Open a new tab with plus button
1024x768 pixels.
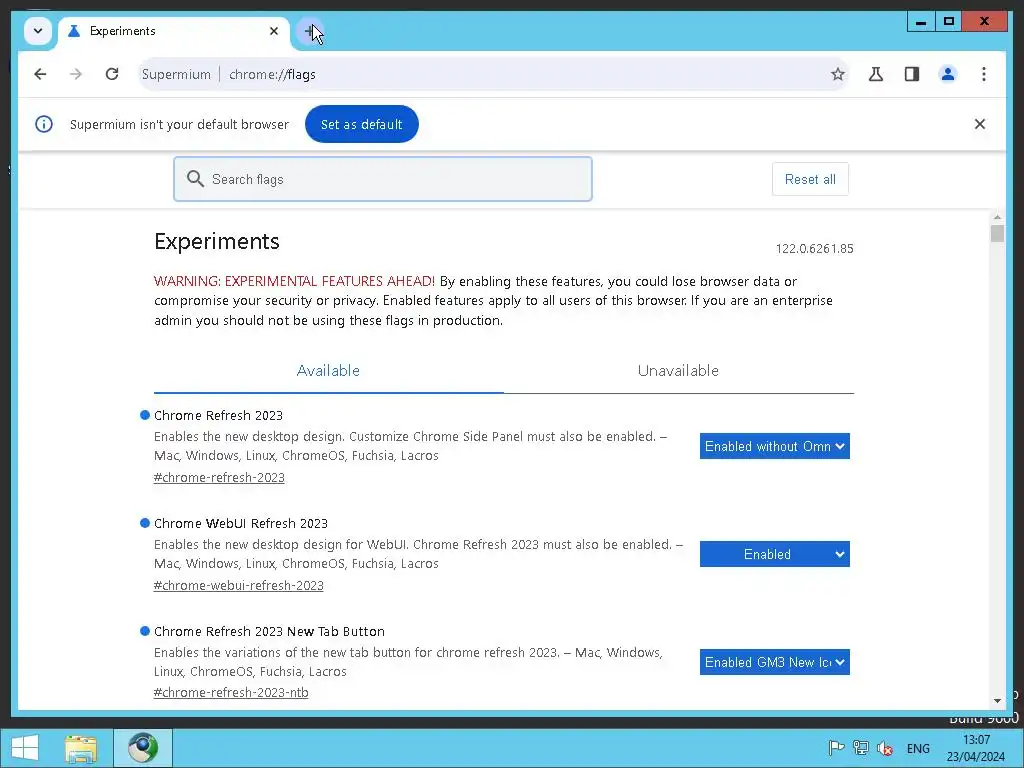click(x=310, y=31)
